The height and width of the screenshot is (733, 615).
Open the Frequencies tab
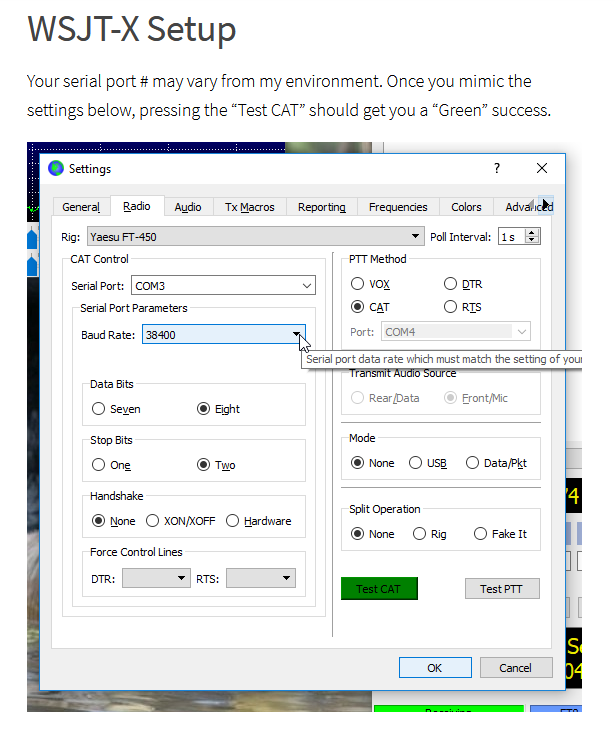click(x=398, y=207)
